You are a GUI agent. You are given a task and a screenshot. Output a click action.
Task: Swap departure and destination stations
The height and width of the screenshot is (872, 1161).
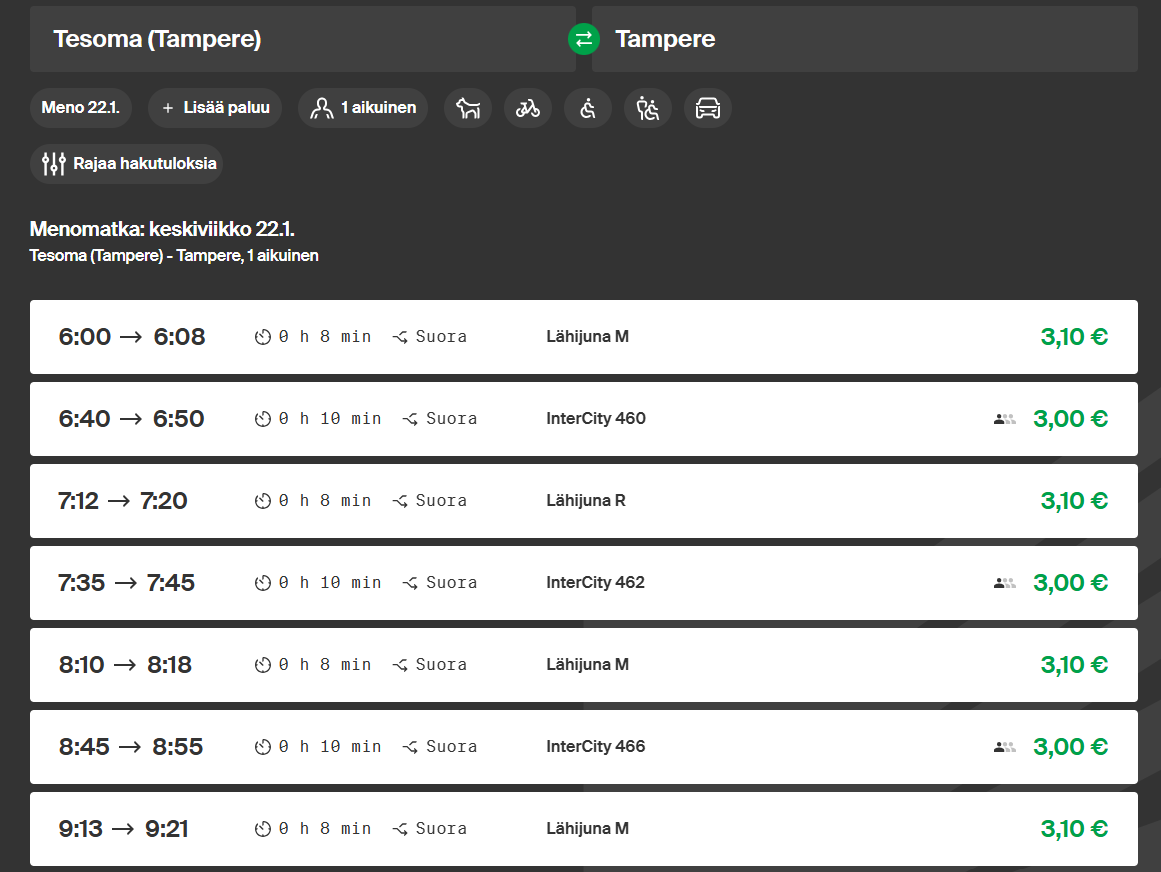pyautogui.click(x=584, y=39)
